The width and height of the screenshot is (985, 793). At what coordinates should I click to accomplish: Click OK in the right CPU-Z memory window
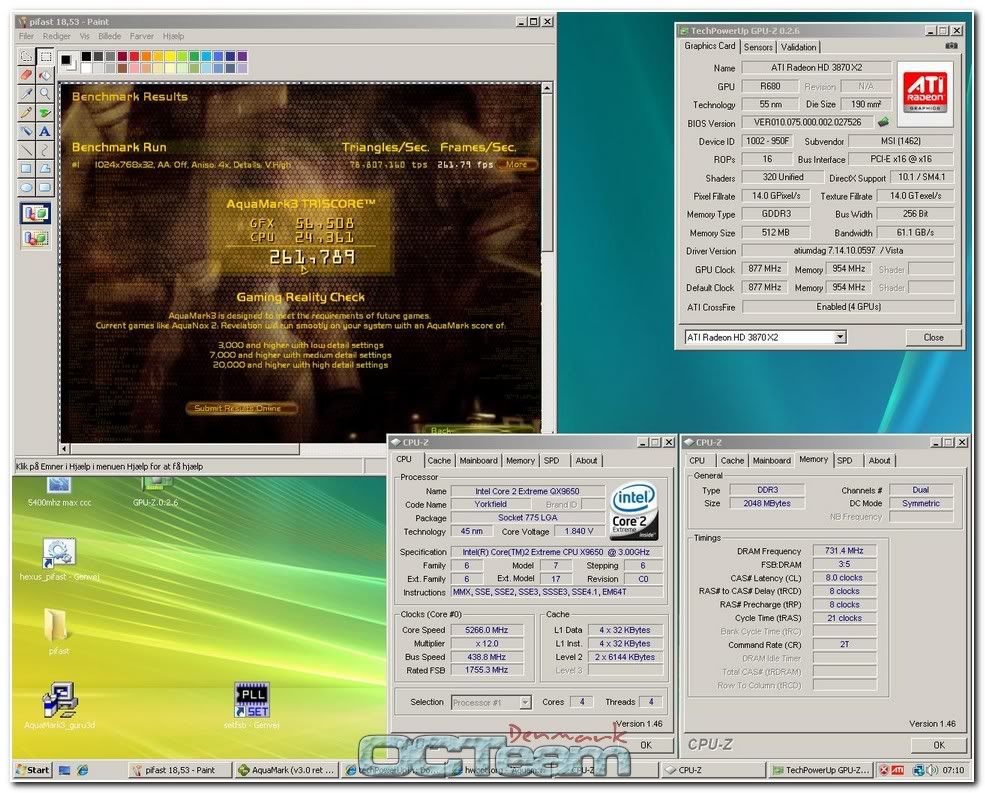(939, 745)
